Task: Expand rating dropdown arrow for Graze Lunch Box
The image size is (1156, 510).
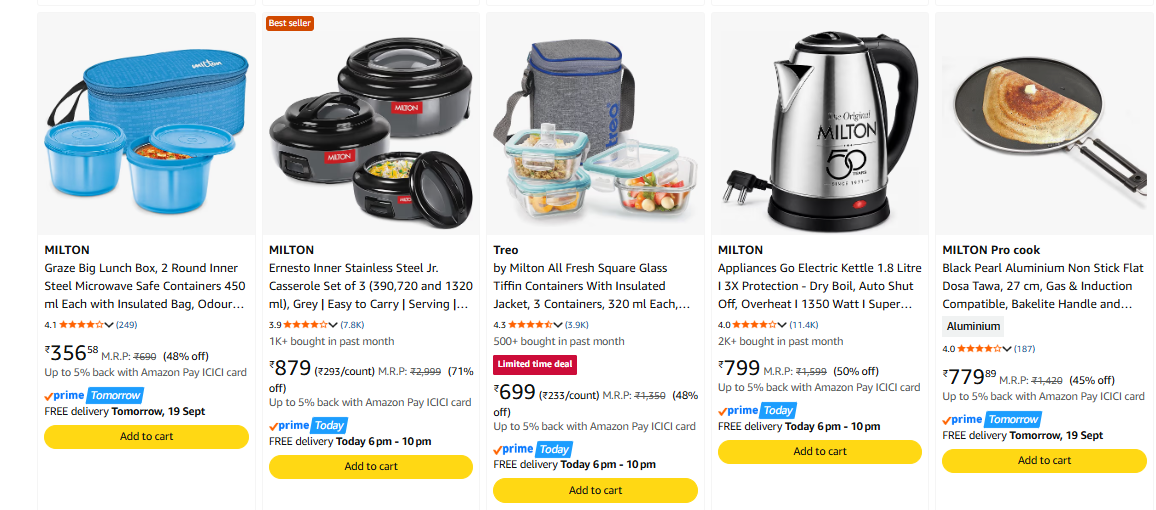Action: 110,324
